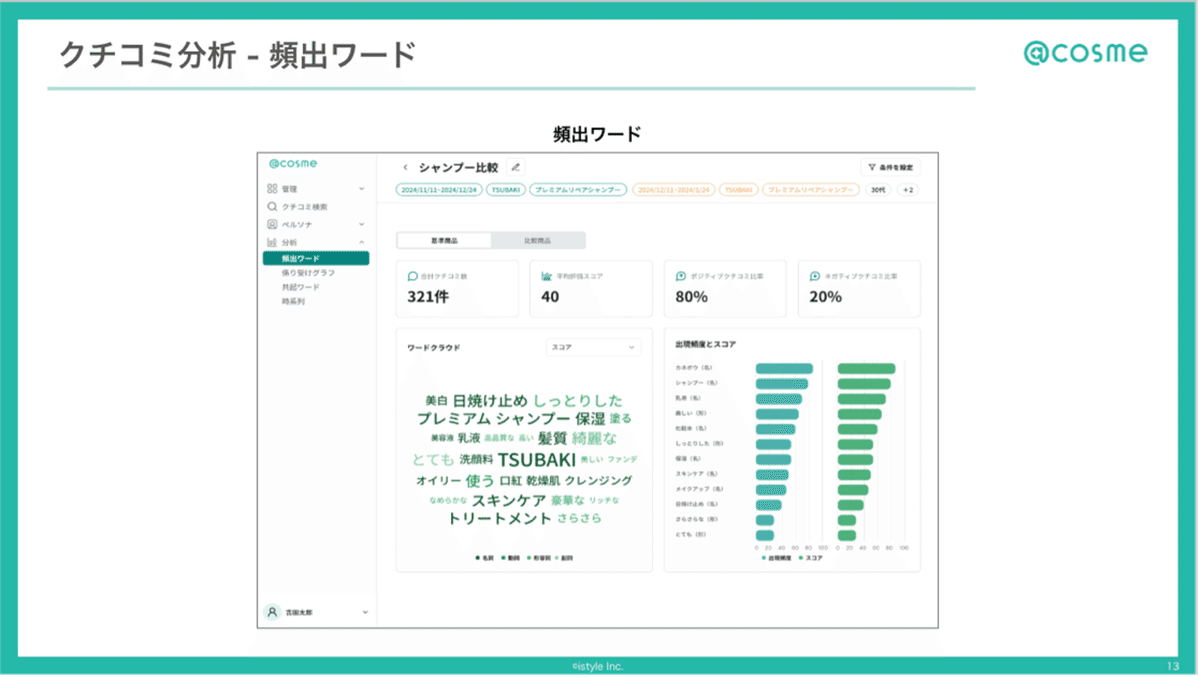Viewport: 1200px width, 678px height.
Task: Toggle 出現頻度 legend below bar chart
Action: coord(777,557)
